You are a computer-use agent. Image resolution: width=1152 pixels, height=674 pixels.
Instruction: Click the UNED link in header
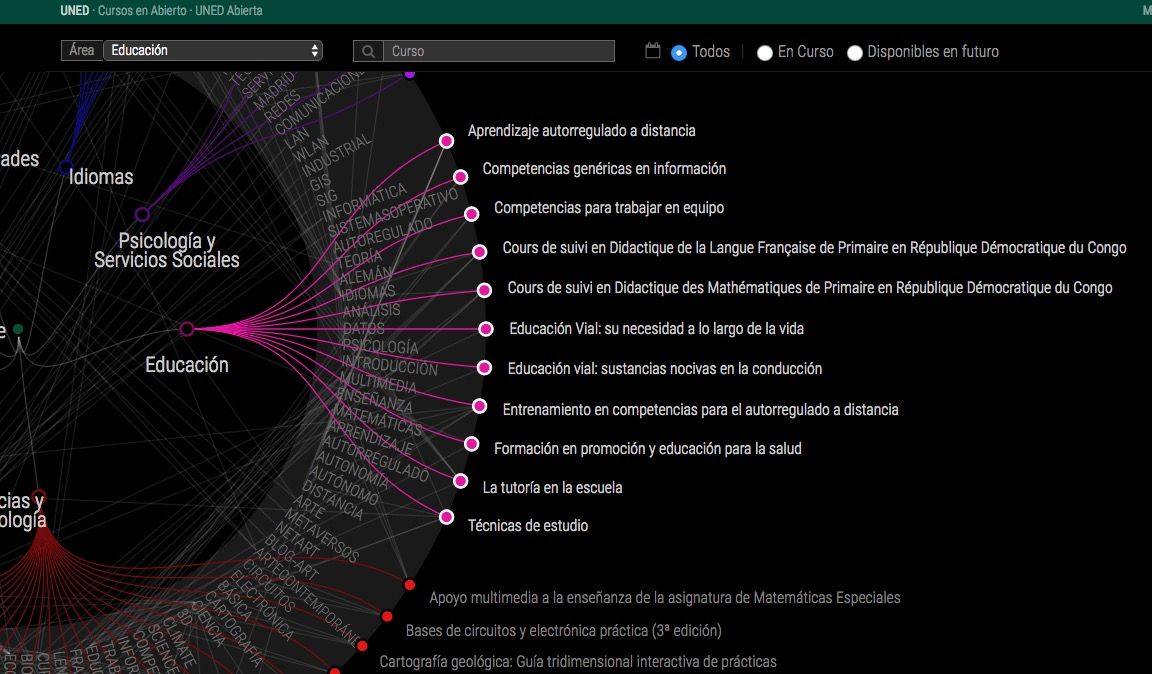75,10
